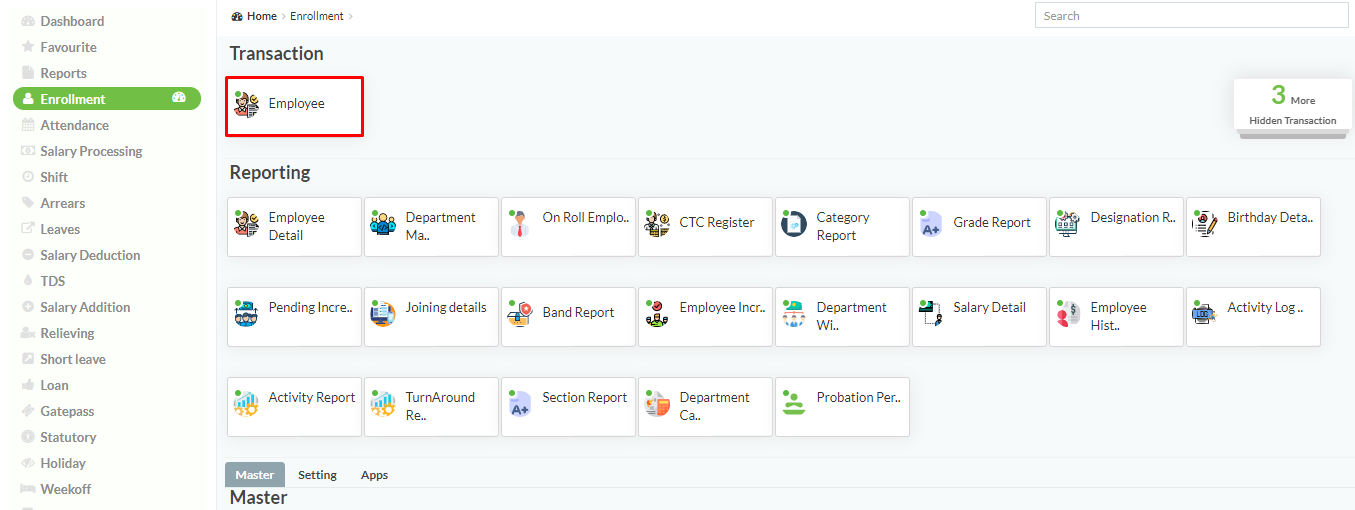
Task: Open Attendance in the sidebar
Action: click(74, 125)
